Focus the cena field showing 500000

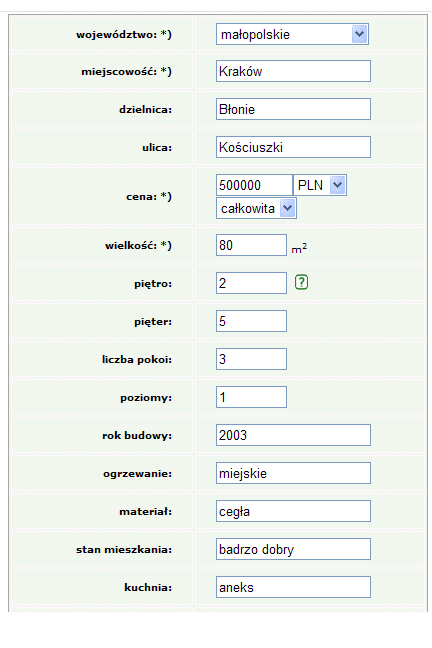click(x=254, y=185)
